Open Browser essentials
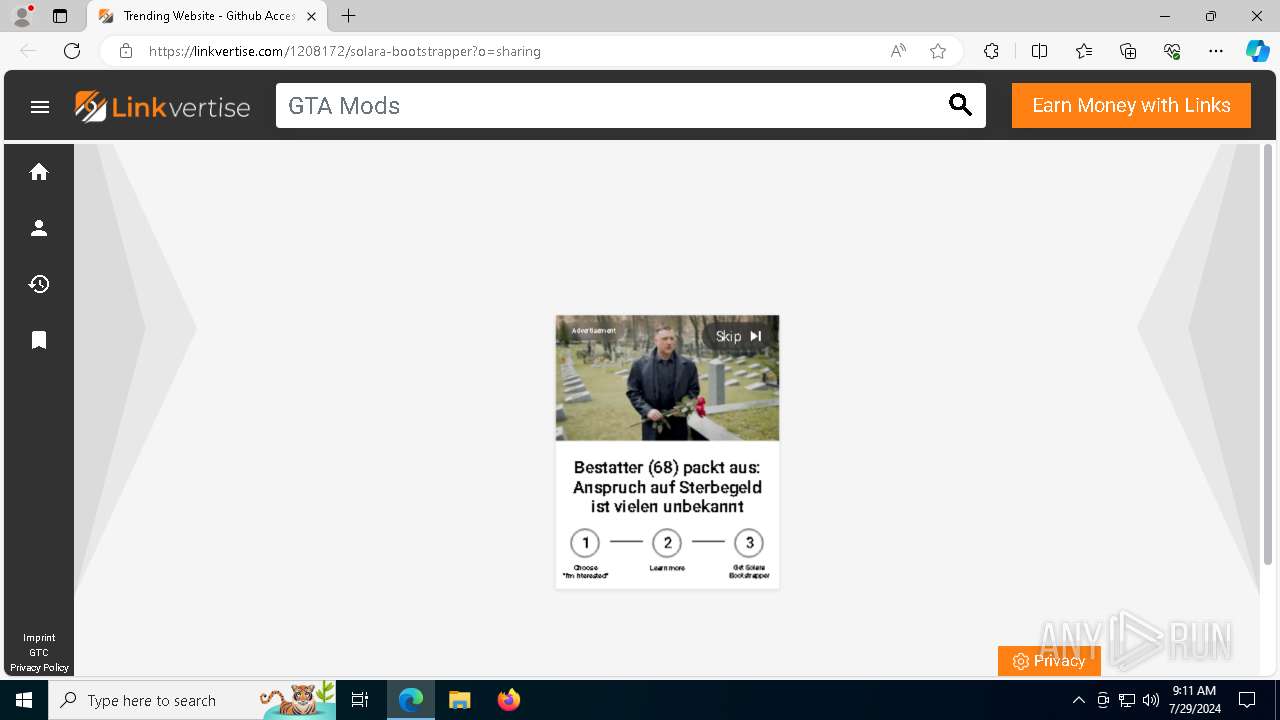 pyautogui.click(x=1172, y=51)
